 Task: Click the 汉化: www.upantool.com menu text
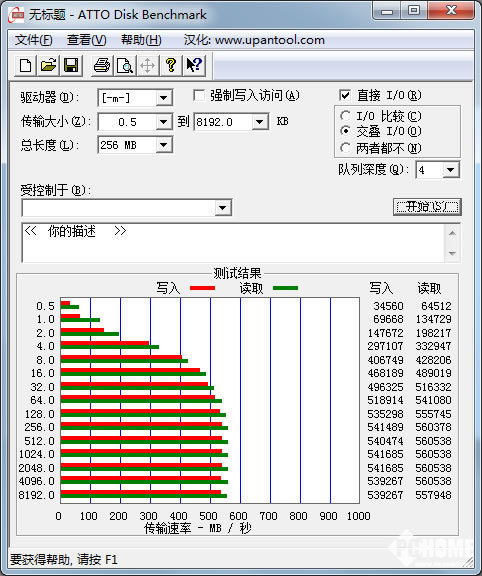point(254,40)
